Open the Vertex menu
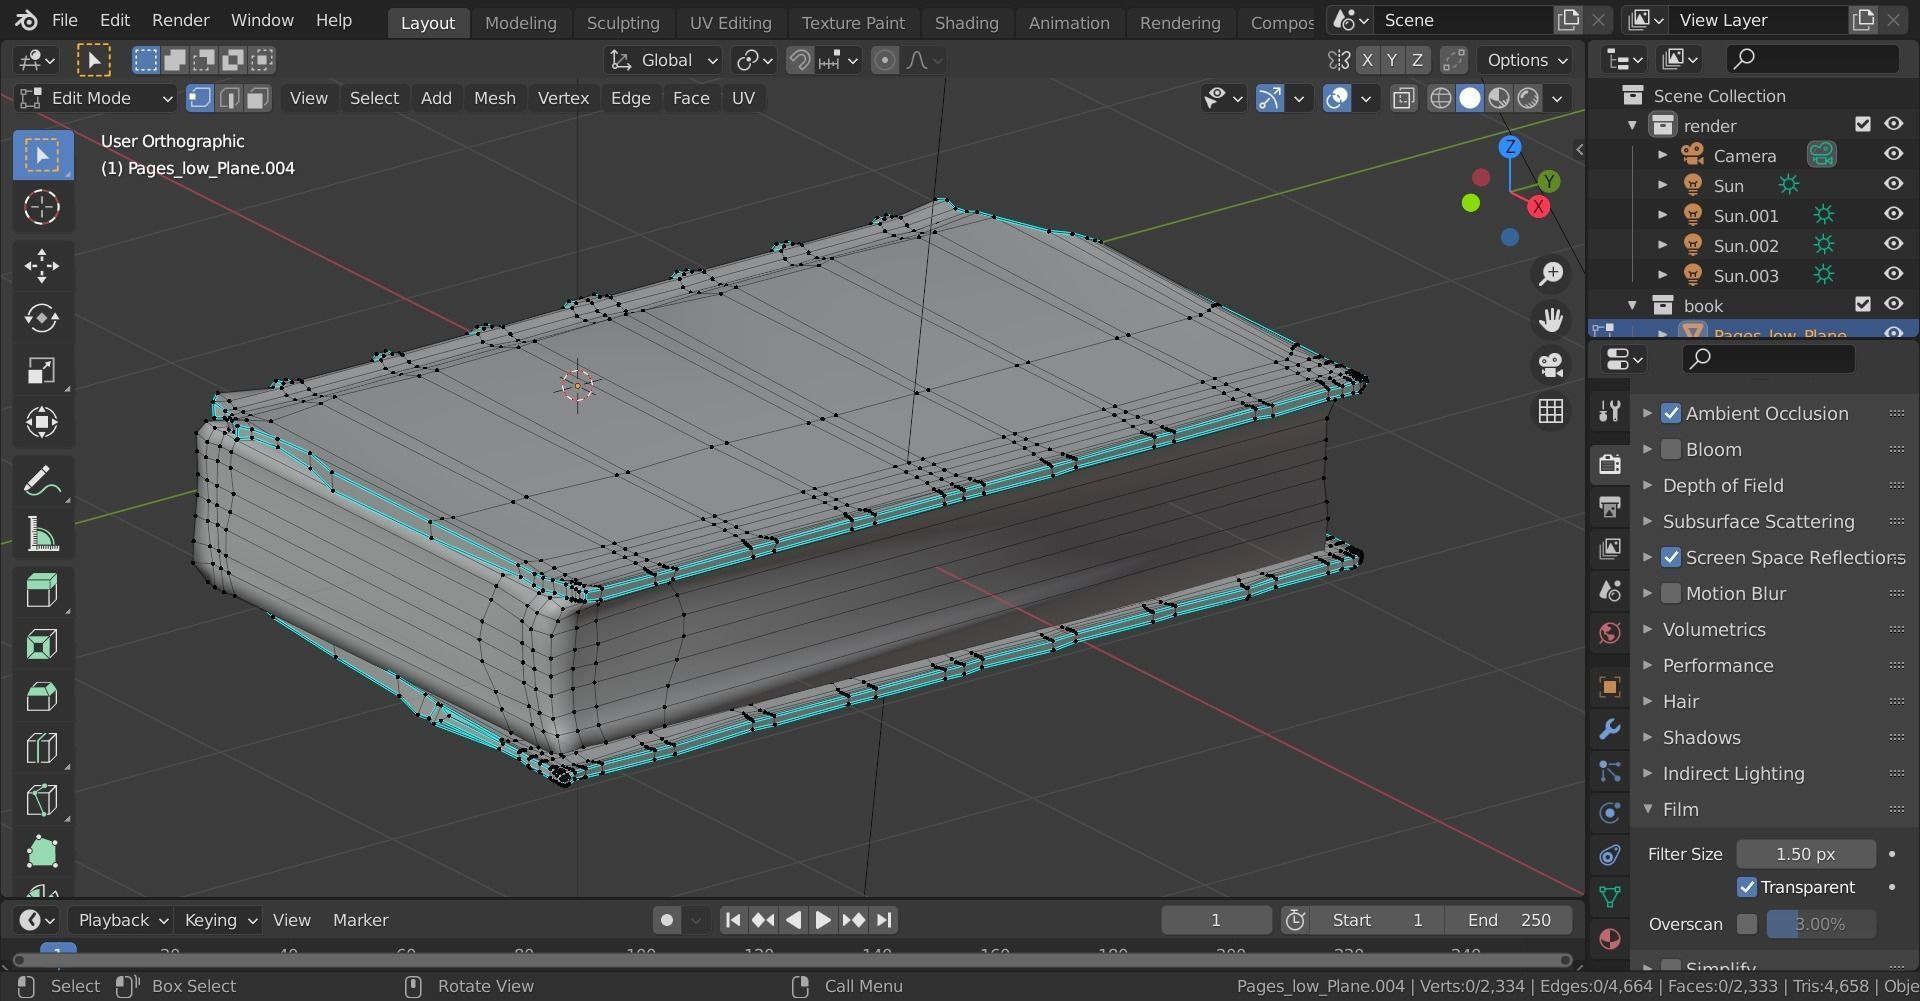 [x=563, y=98]
